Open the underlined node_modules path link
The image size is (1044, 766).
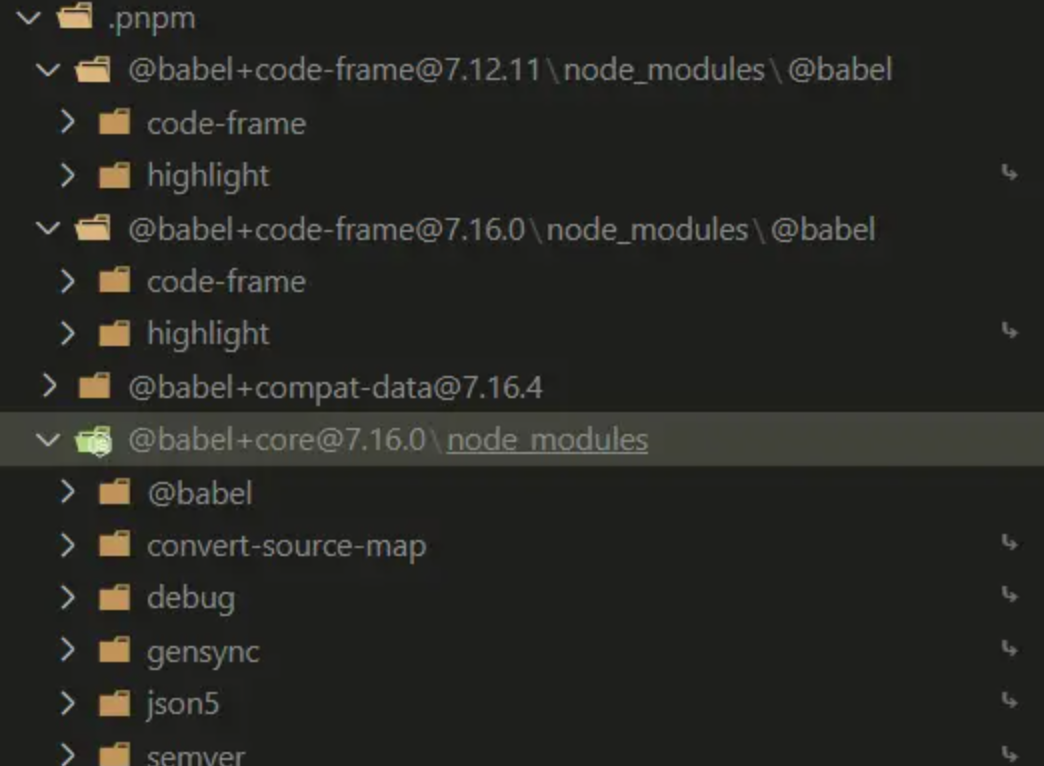tap(547, 440)
